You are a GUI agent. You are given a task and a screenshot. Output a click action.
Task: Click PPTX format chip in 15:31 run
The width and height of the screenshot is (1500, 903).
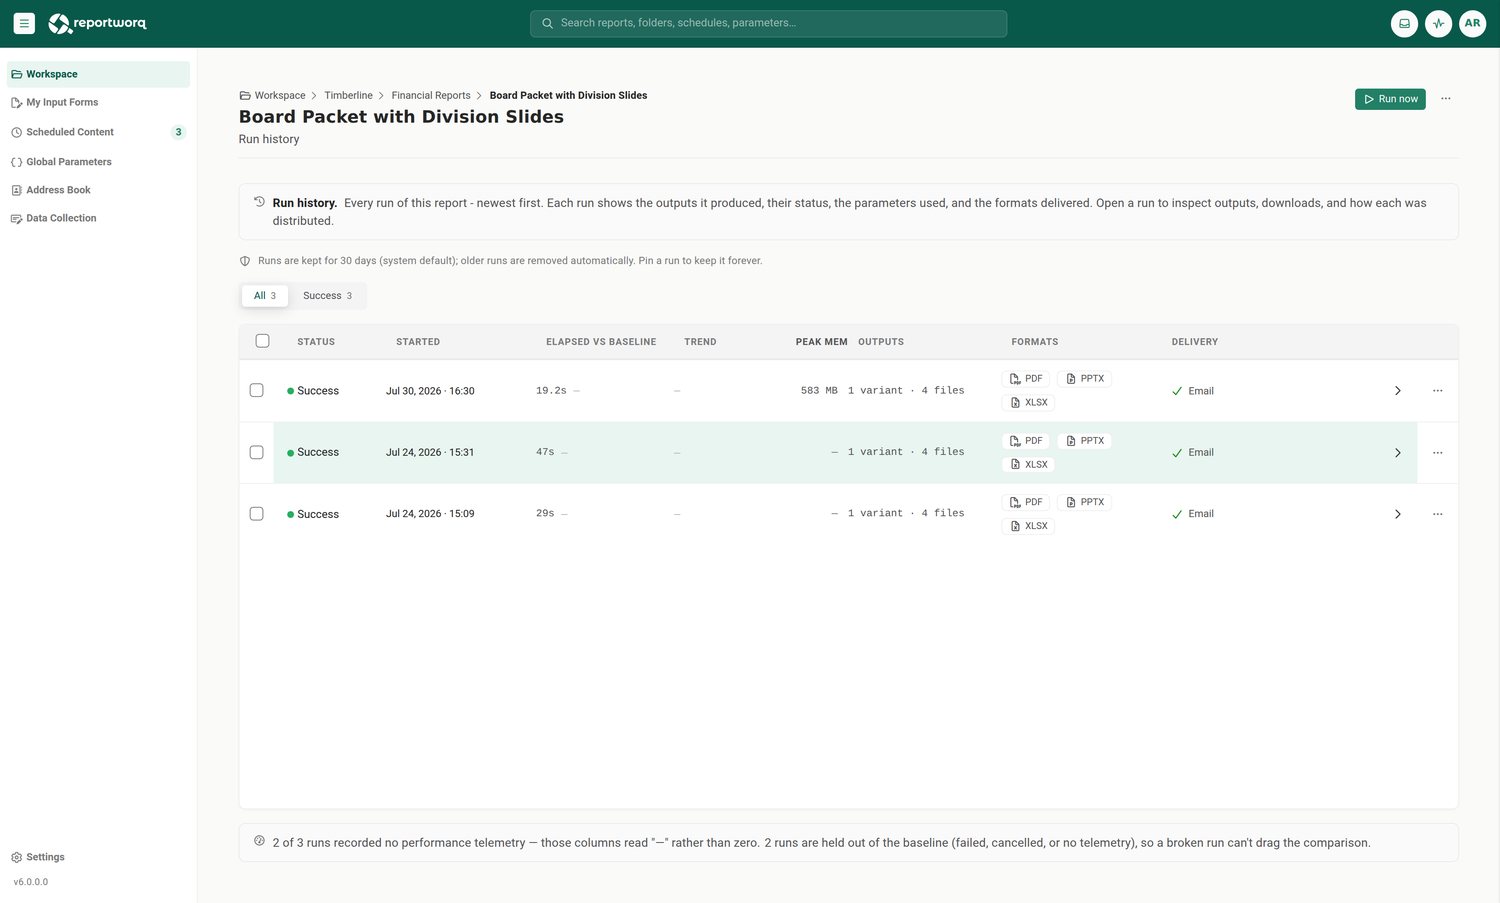(x=1084, y=441)
